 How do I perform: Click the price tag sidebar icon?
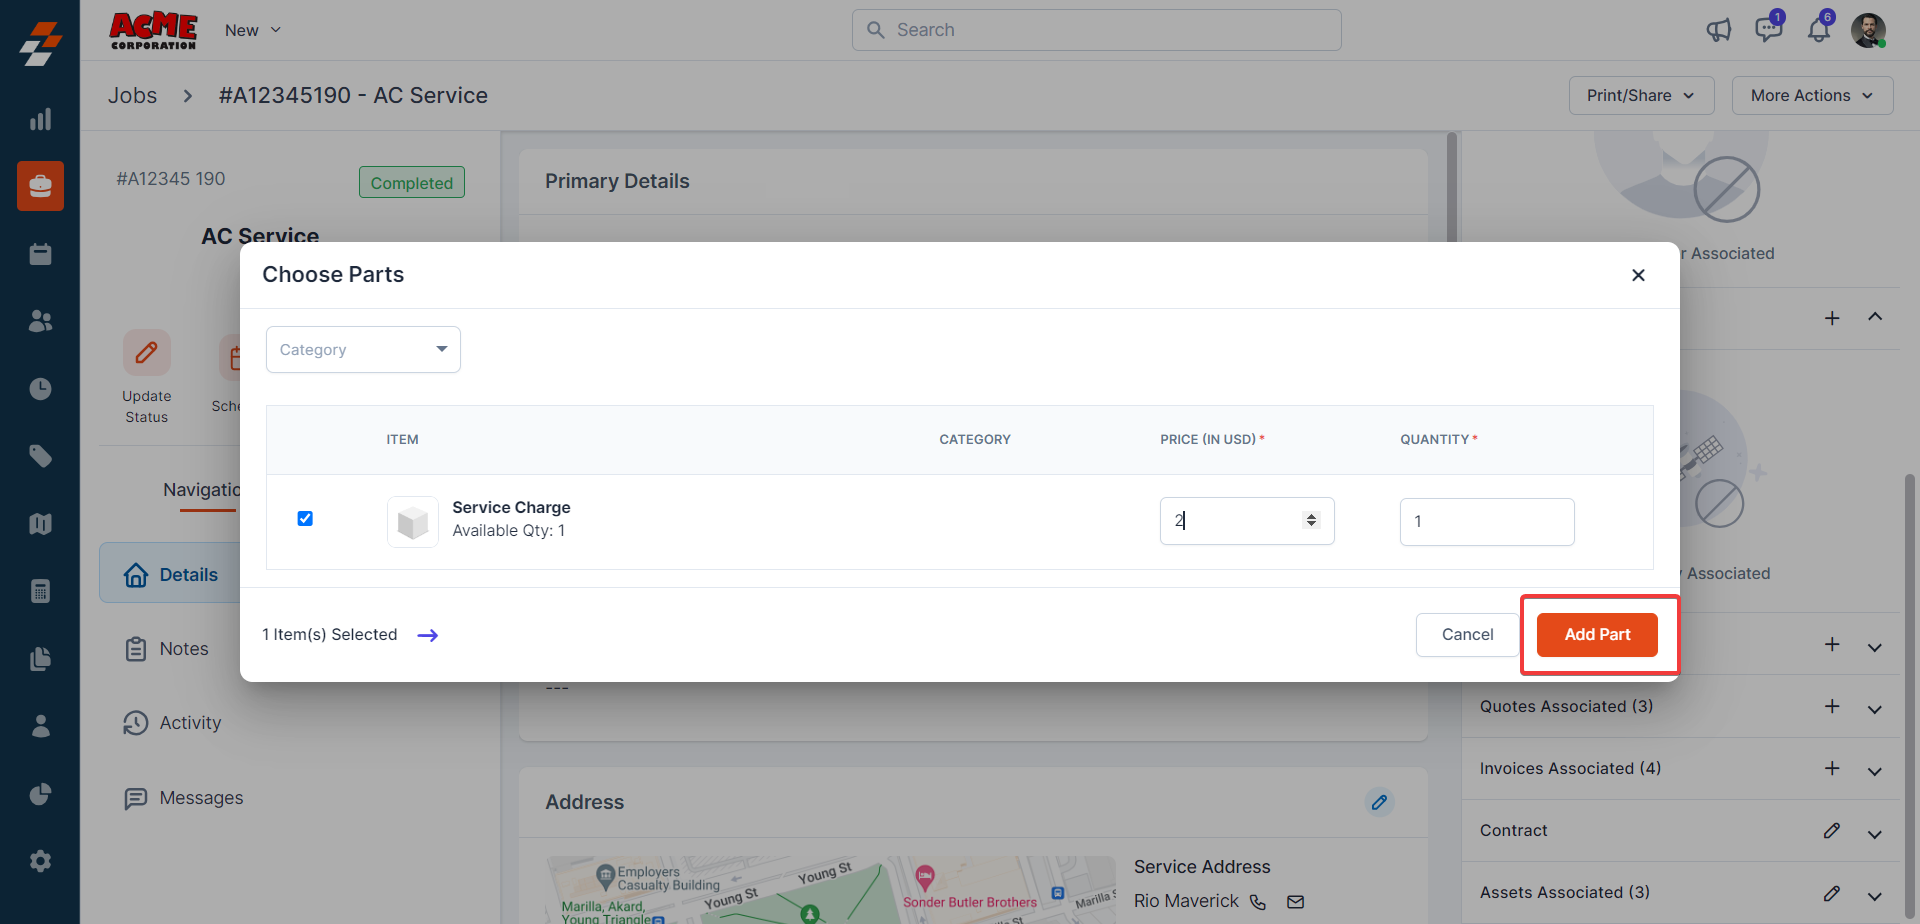click(40, 456)
